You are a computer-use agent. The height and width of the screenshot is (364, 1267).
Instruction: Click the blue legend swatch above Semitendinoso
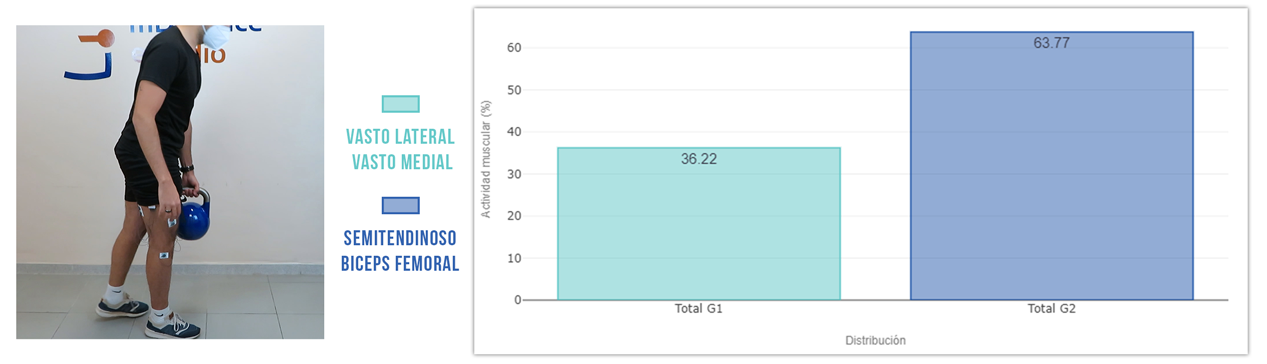pos(400,205)
